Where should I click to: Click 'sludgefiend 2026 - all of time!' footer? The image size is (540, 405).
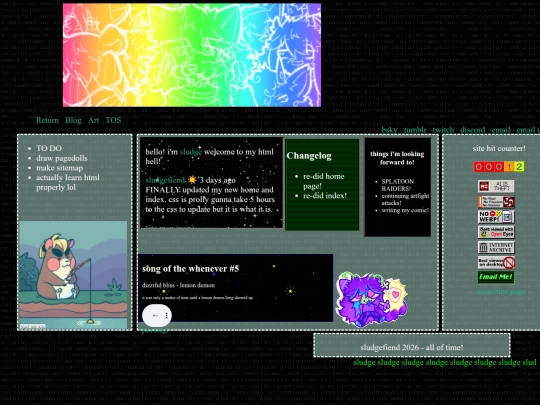[412, 347]
